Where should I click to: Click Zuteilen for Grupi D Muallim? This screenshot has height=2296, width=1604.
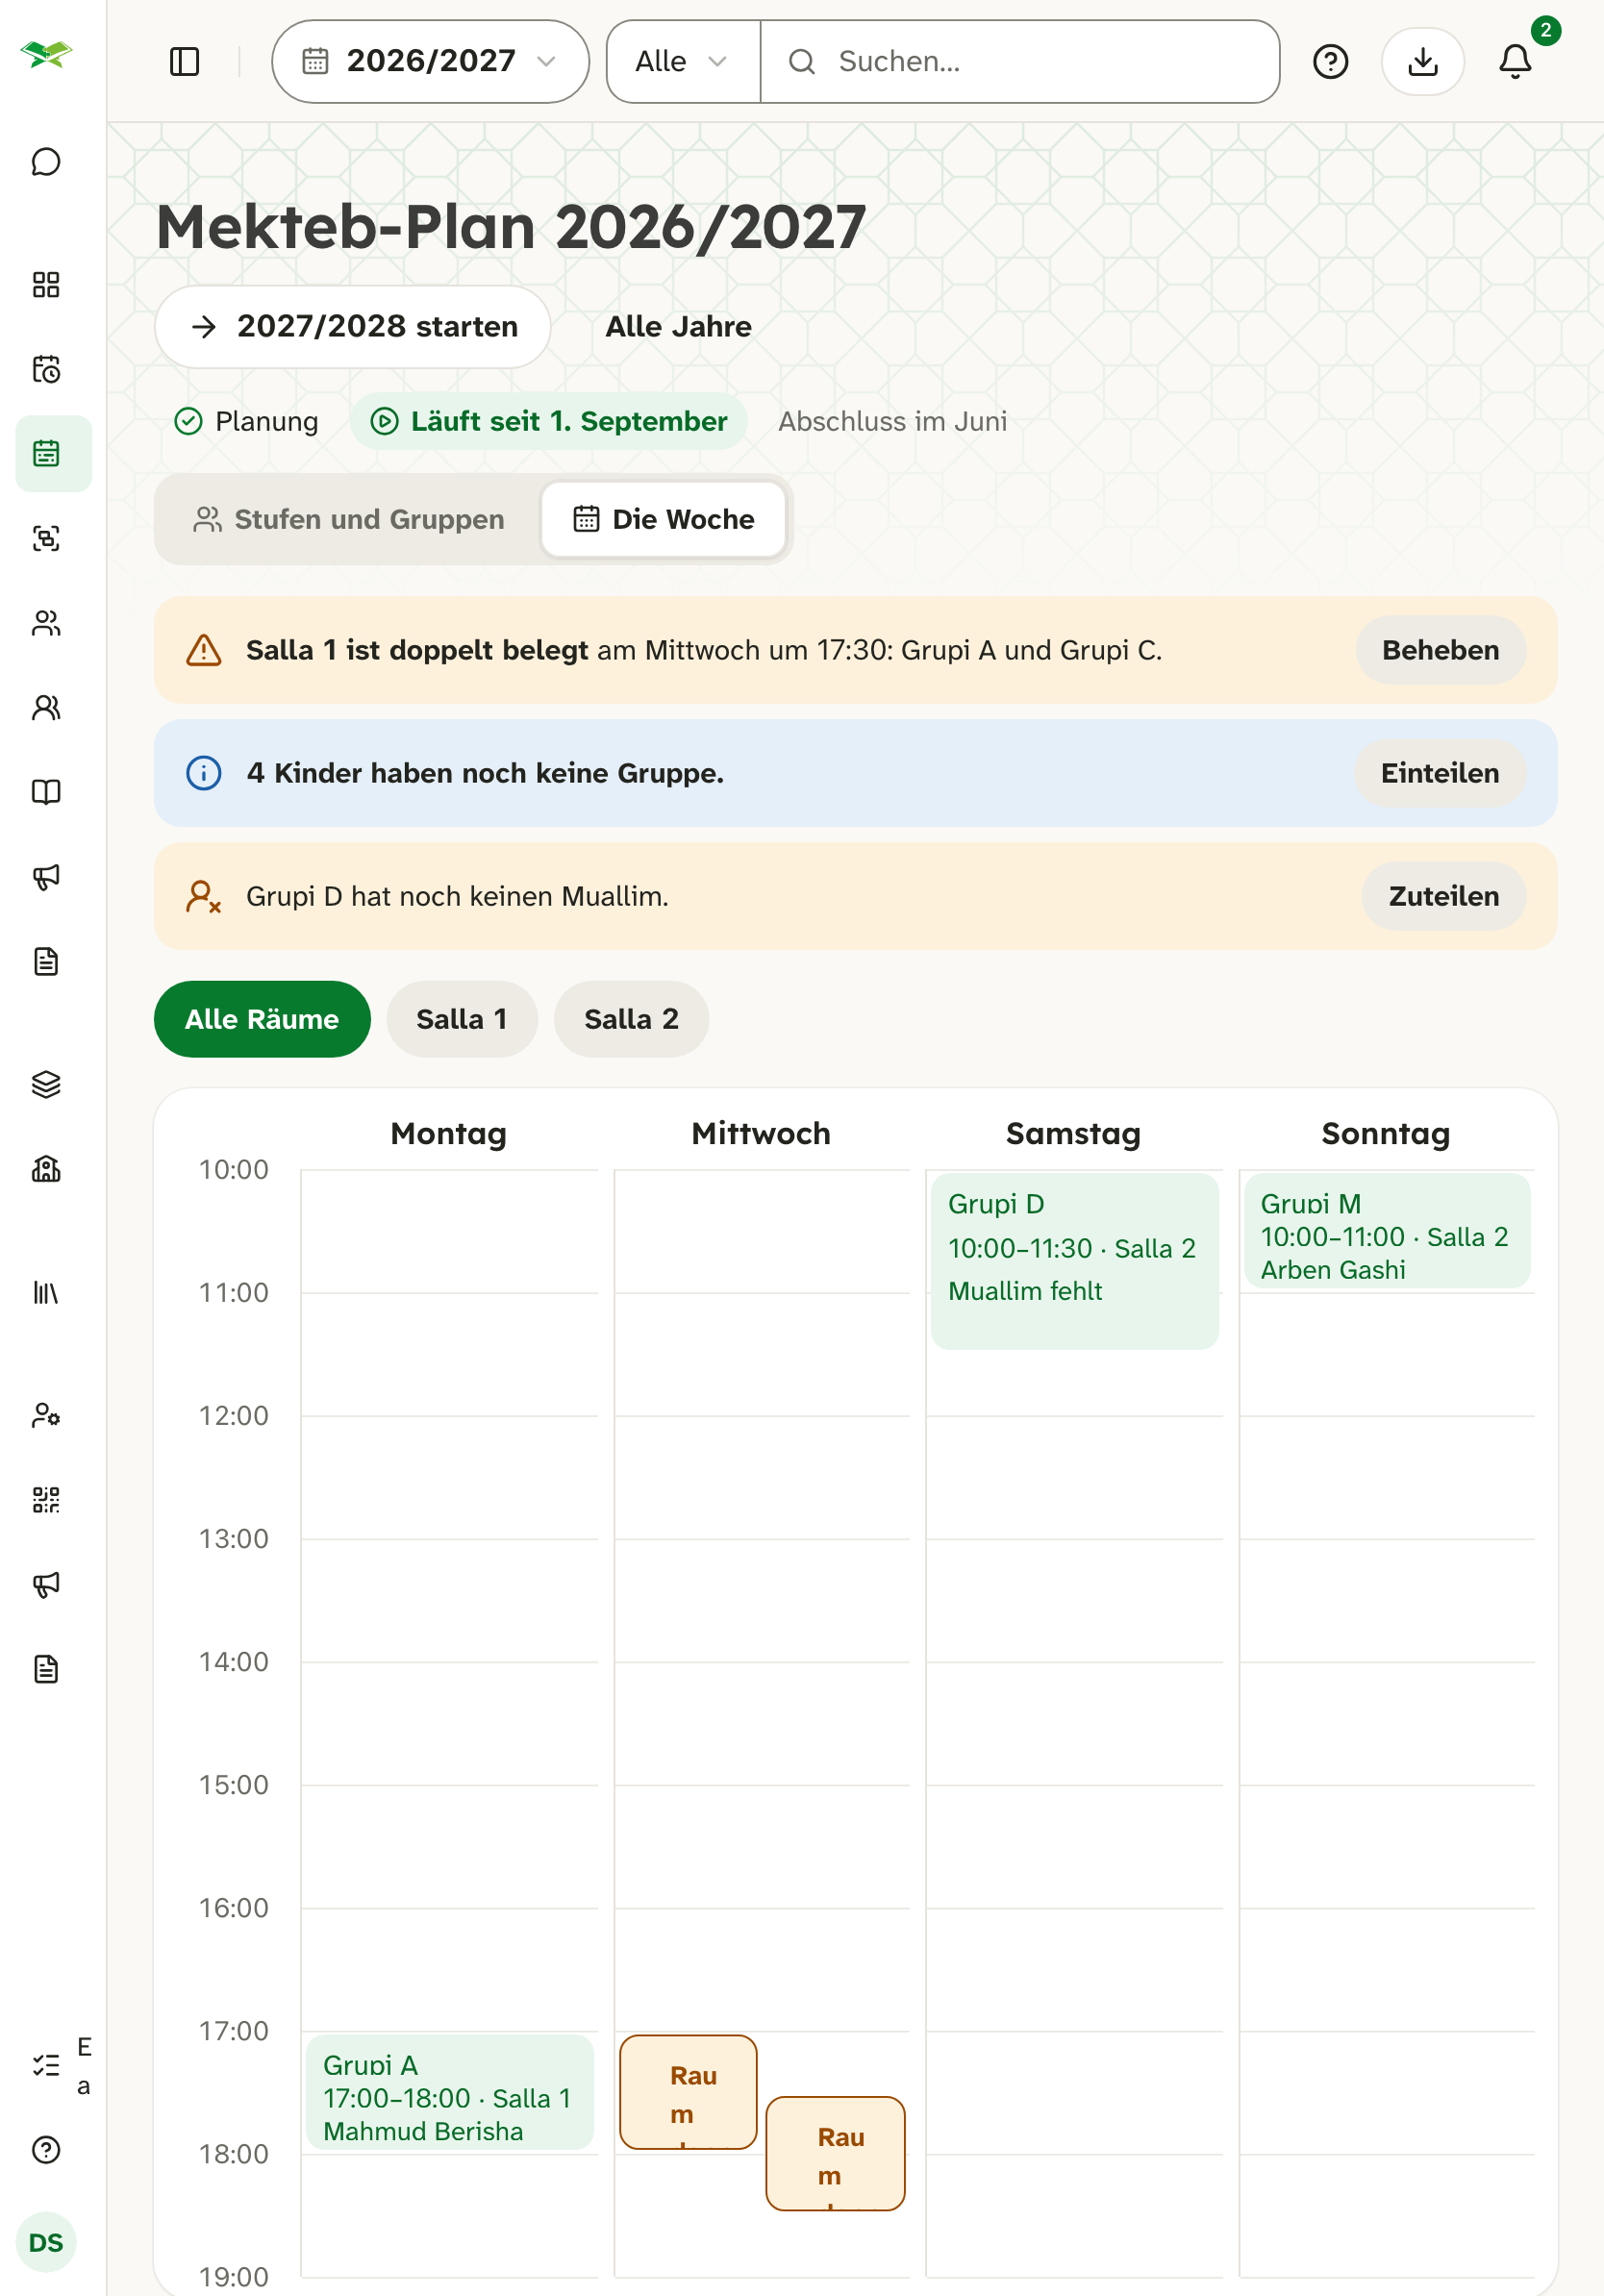pos(1443,896)
